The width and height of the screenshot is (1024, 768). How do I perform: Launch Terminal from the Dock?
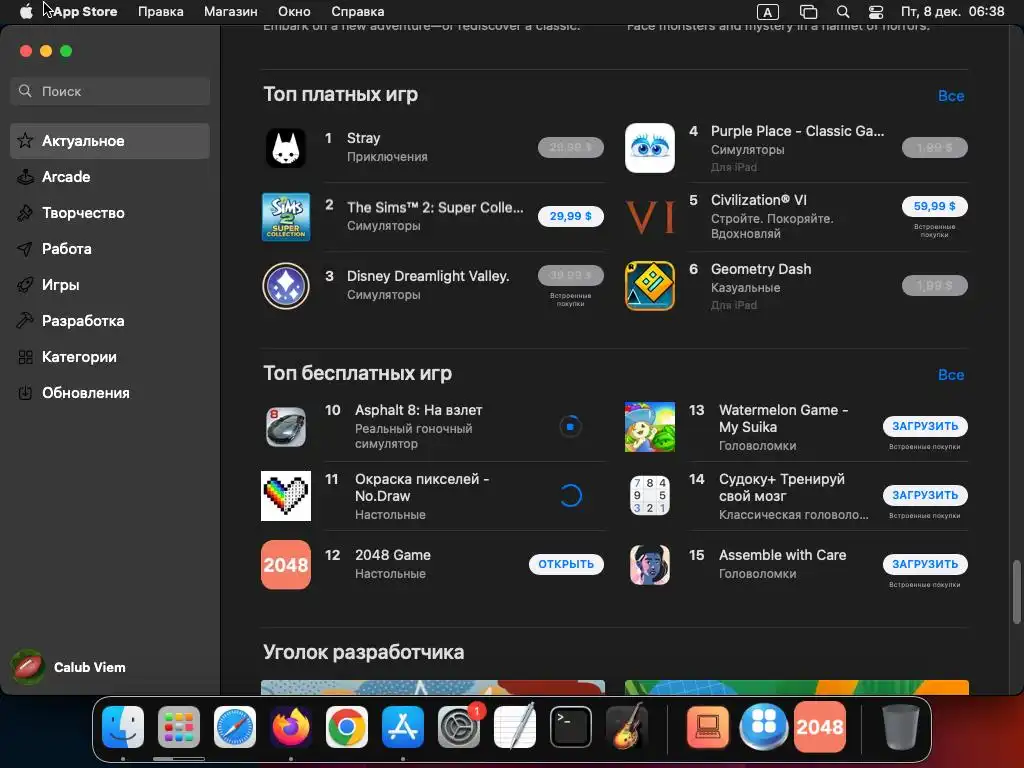pyautogui.click(x=571, y=727)
